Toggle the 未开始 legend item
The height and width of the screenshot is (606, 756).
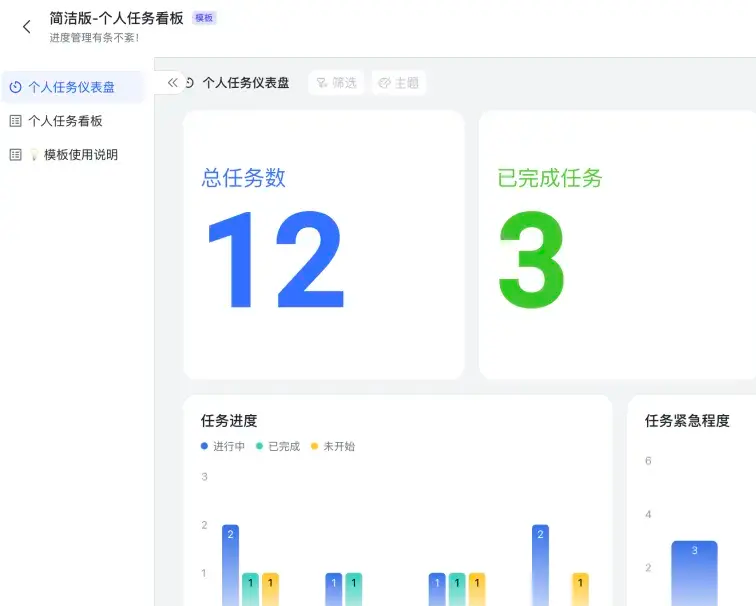(333, 446)
